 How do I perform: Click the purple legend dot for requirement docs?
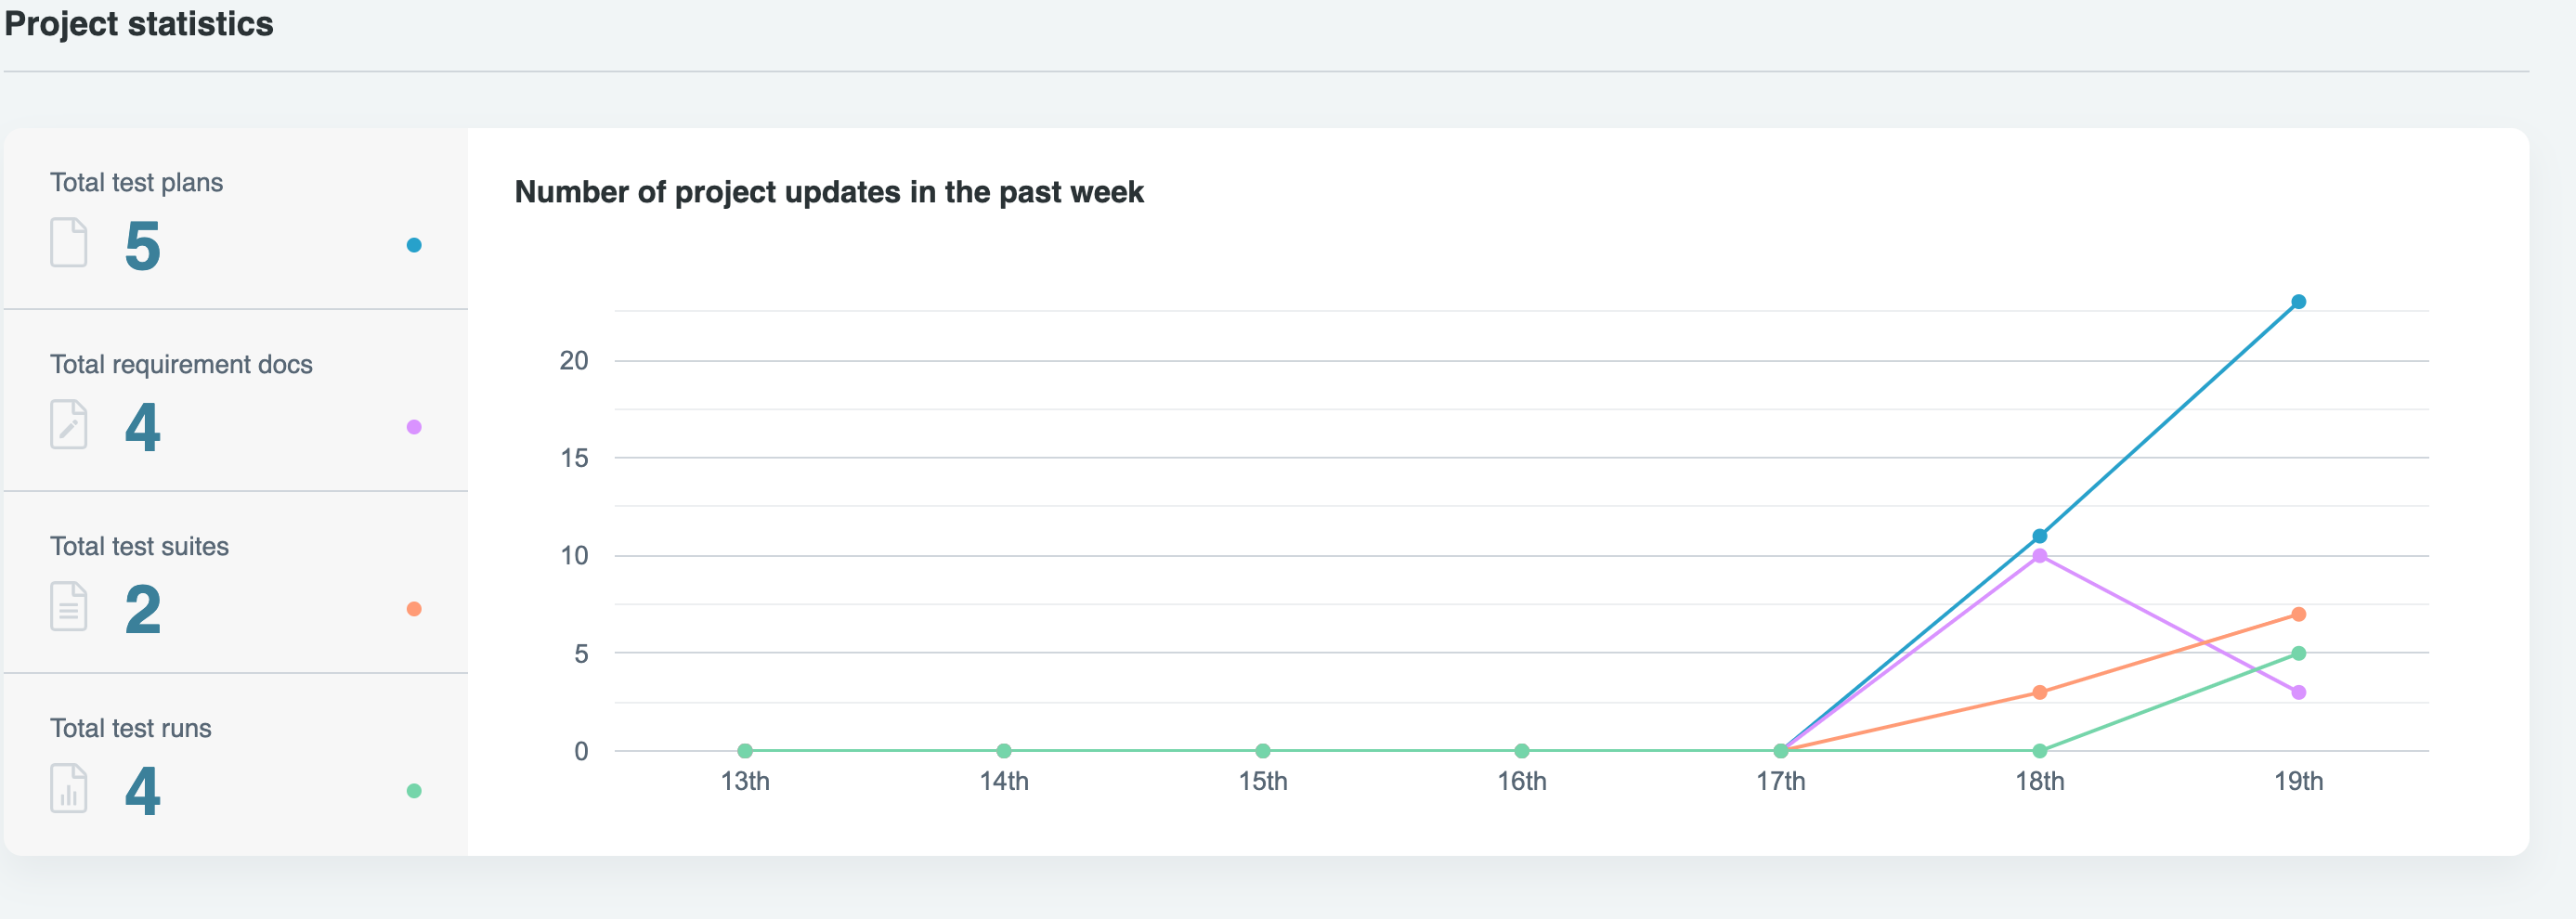(x=414, y=427)
